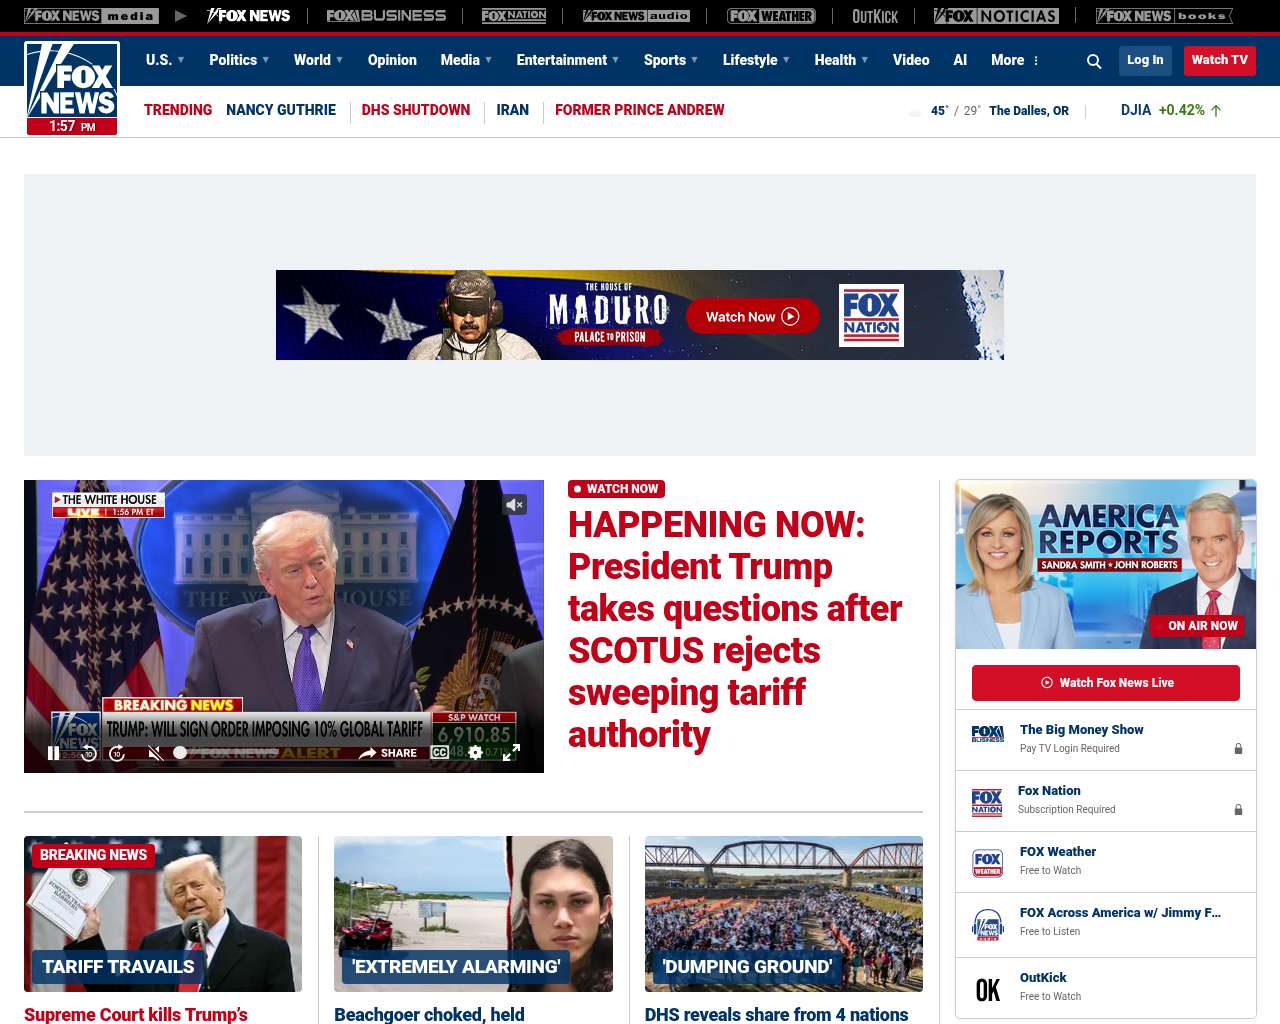Expand the video to fullscreen
Image resolution: width=1280 pixels, height=1024 pixels.
pos(511,752)
